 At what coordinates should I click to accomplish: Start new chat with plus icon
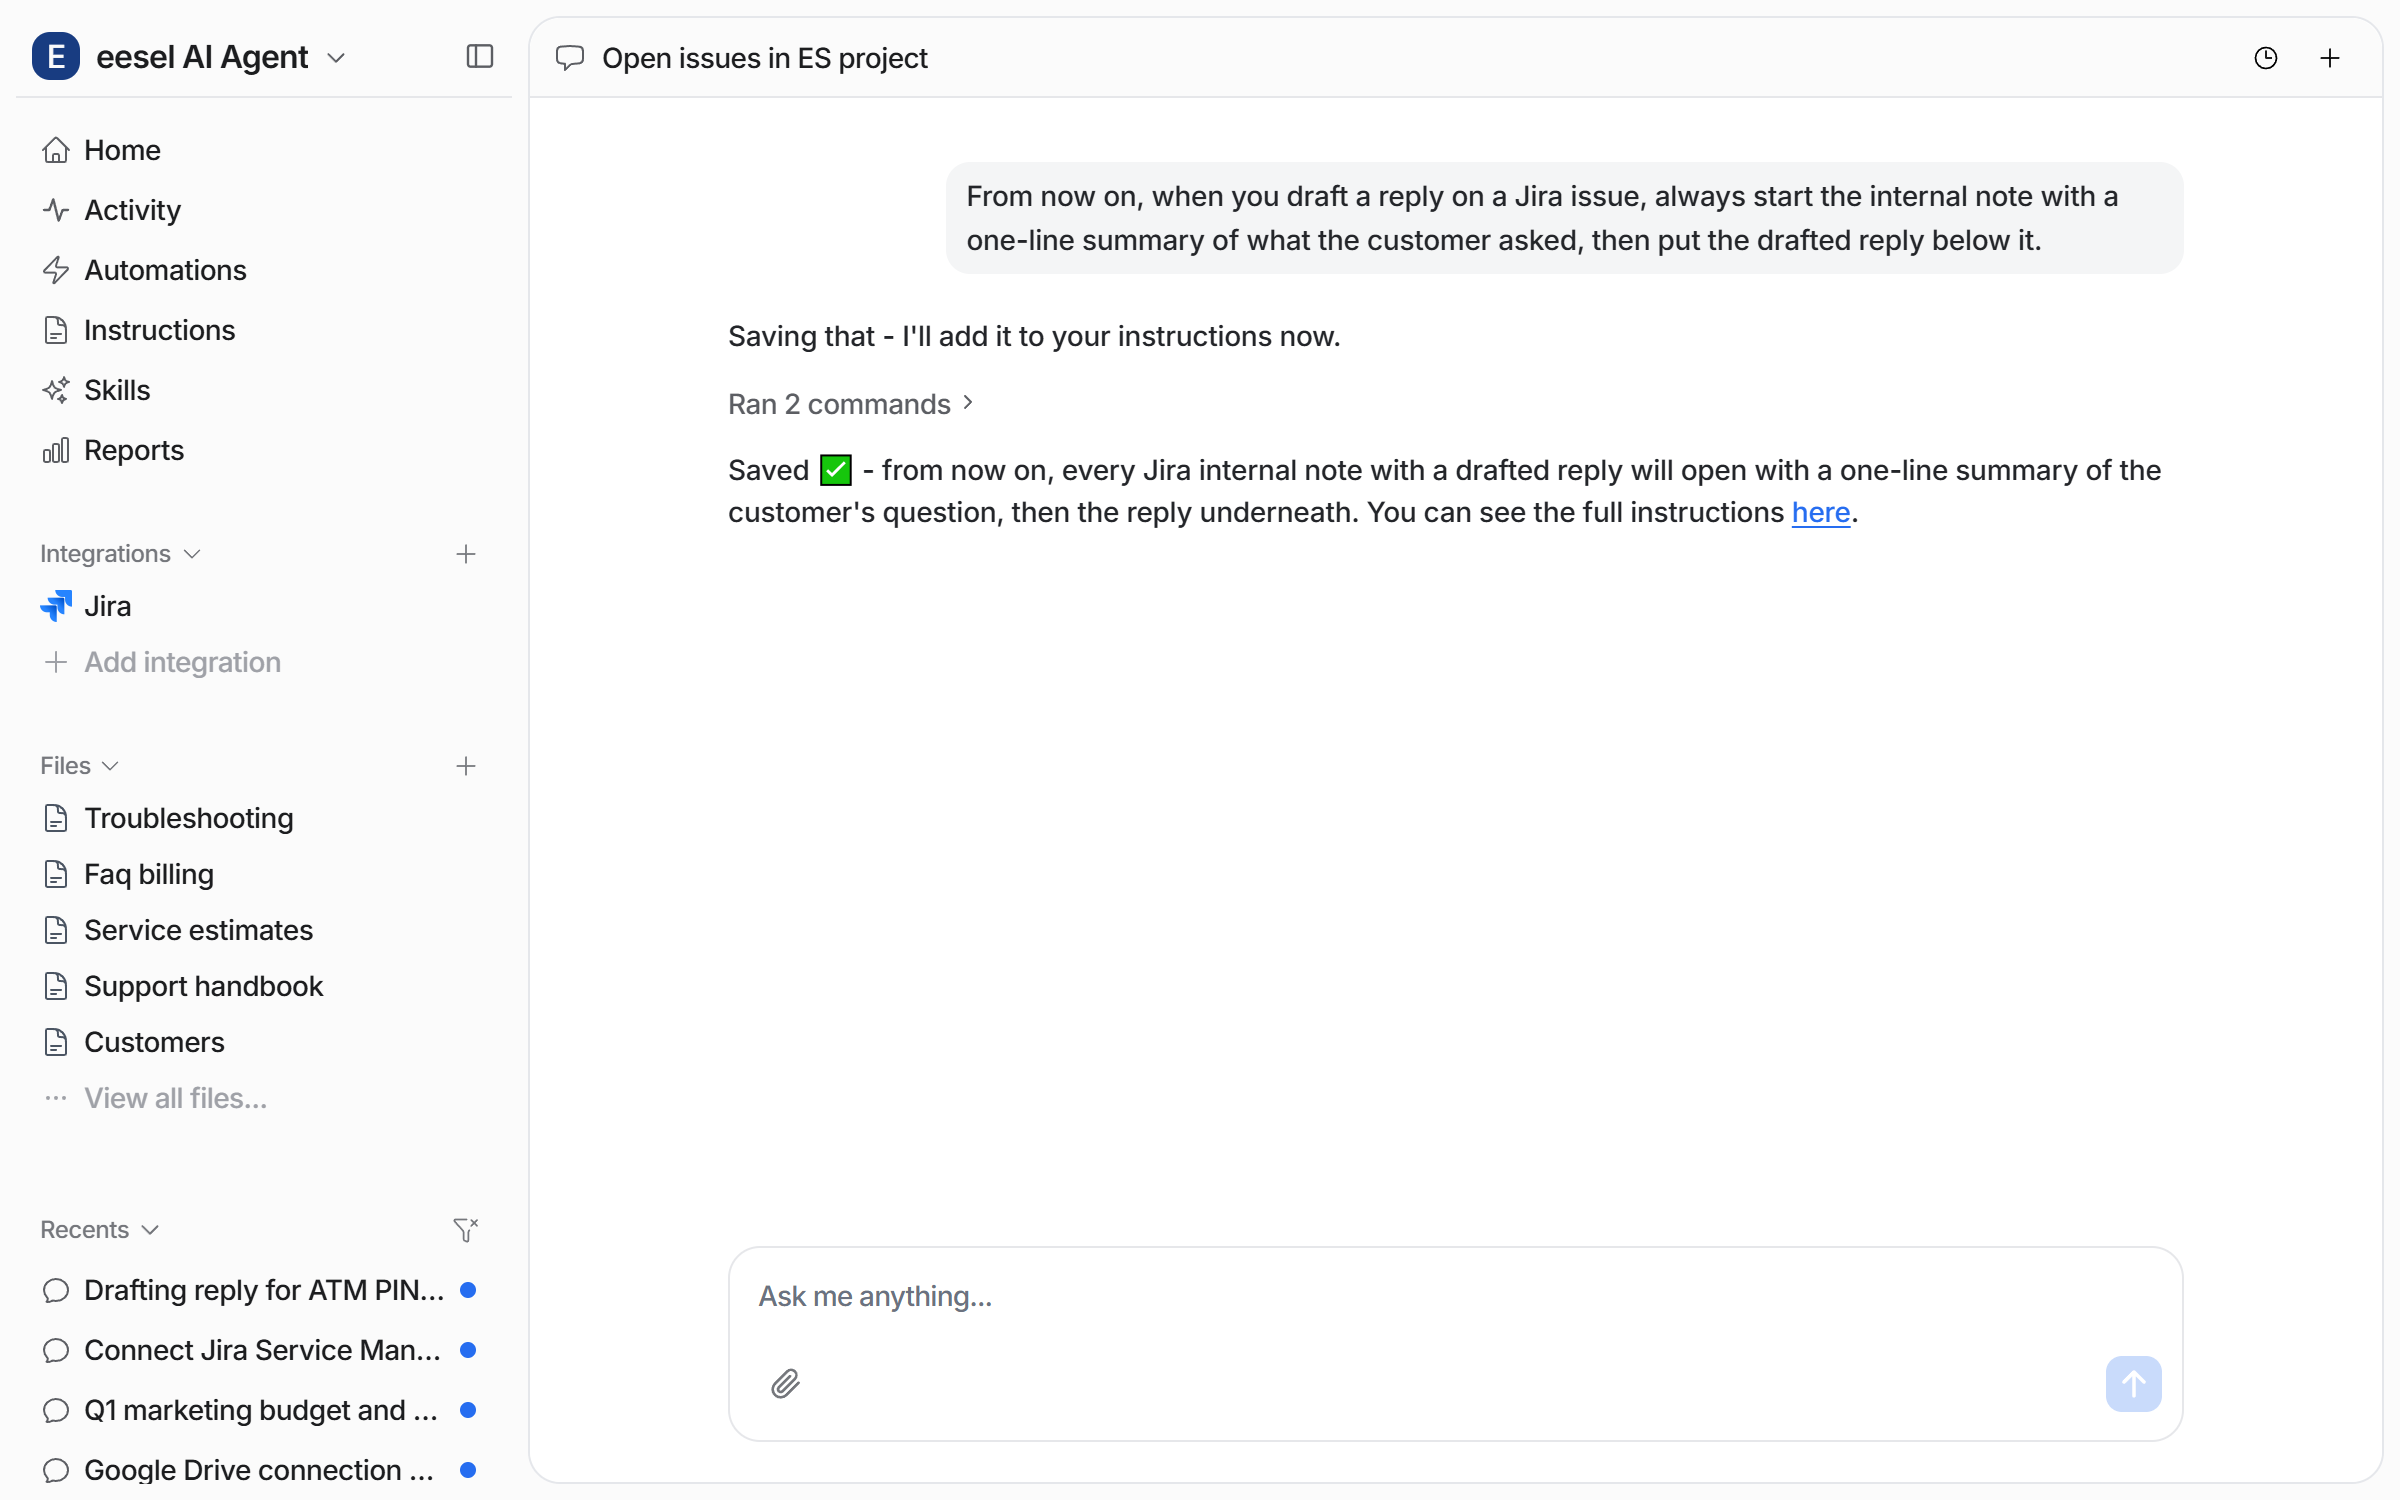tap(2330, 58)
